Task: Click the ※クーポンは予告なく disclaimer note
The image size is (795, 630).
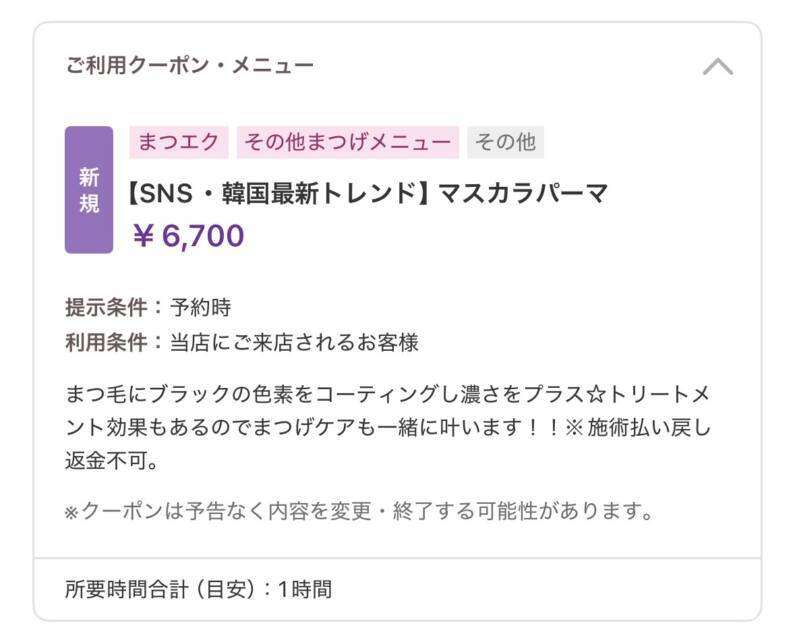Action: click(360, 512)
